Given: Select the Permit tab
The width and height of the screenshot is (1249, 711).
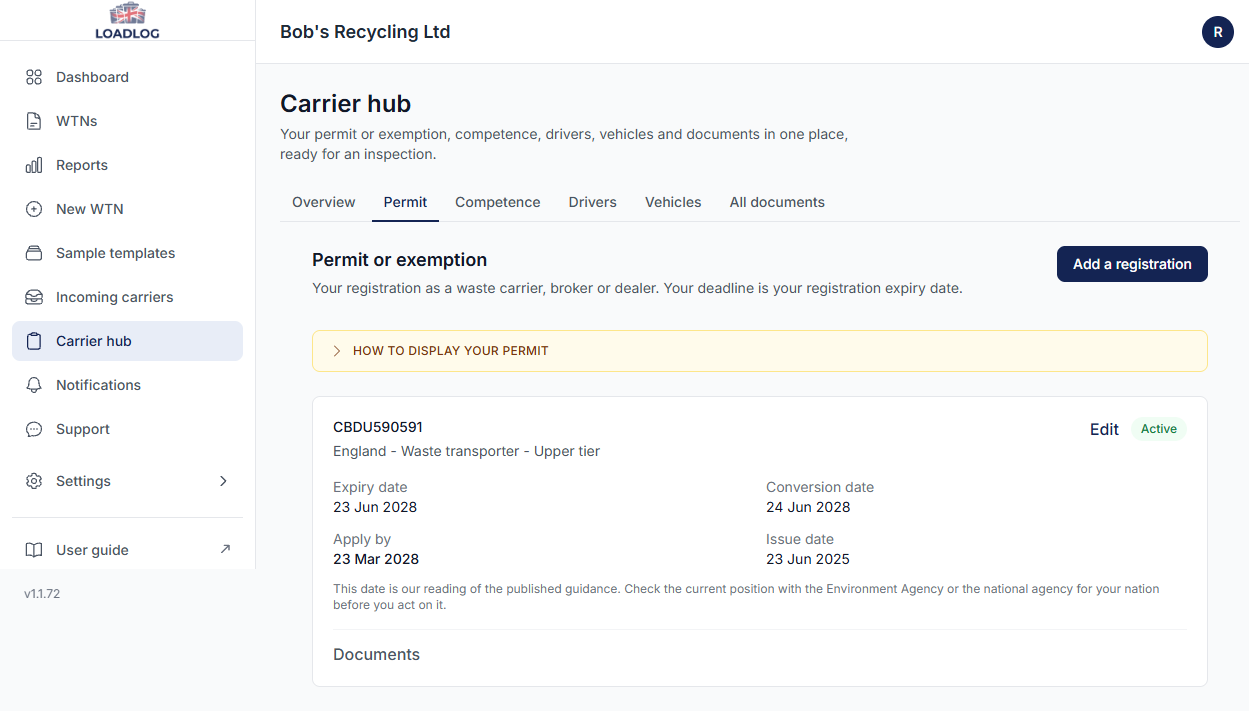Looking at the screenshot, I should coord(405,202).
